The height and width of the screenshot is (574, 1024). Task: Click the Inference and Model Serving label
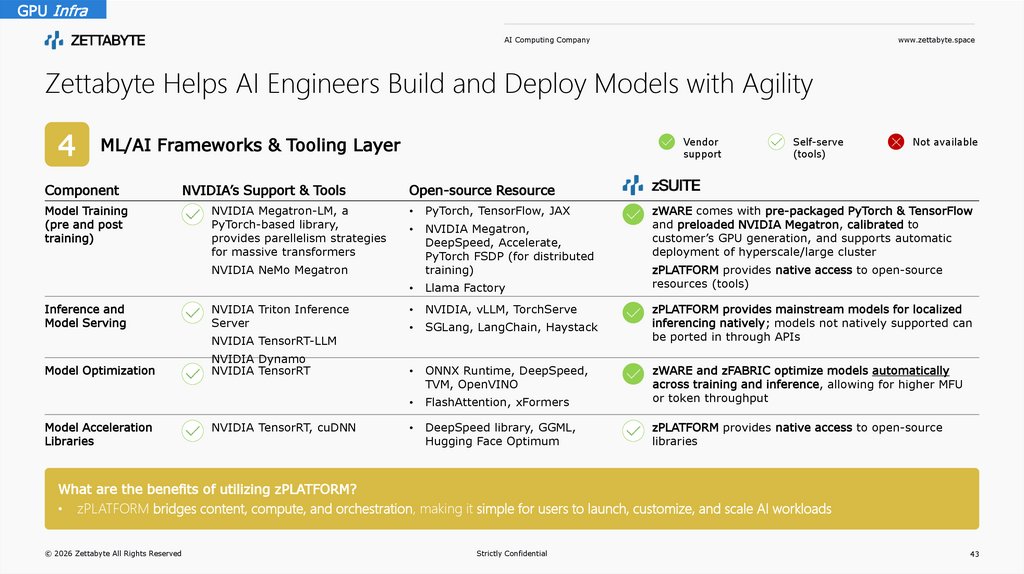tap(86, 316)
